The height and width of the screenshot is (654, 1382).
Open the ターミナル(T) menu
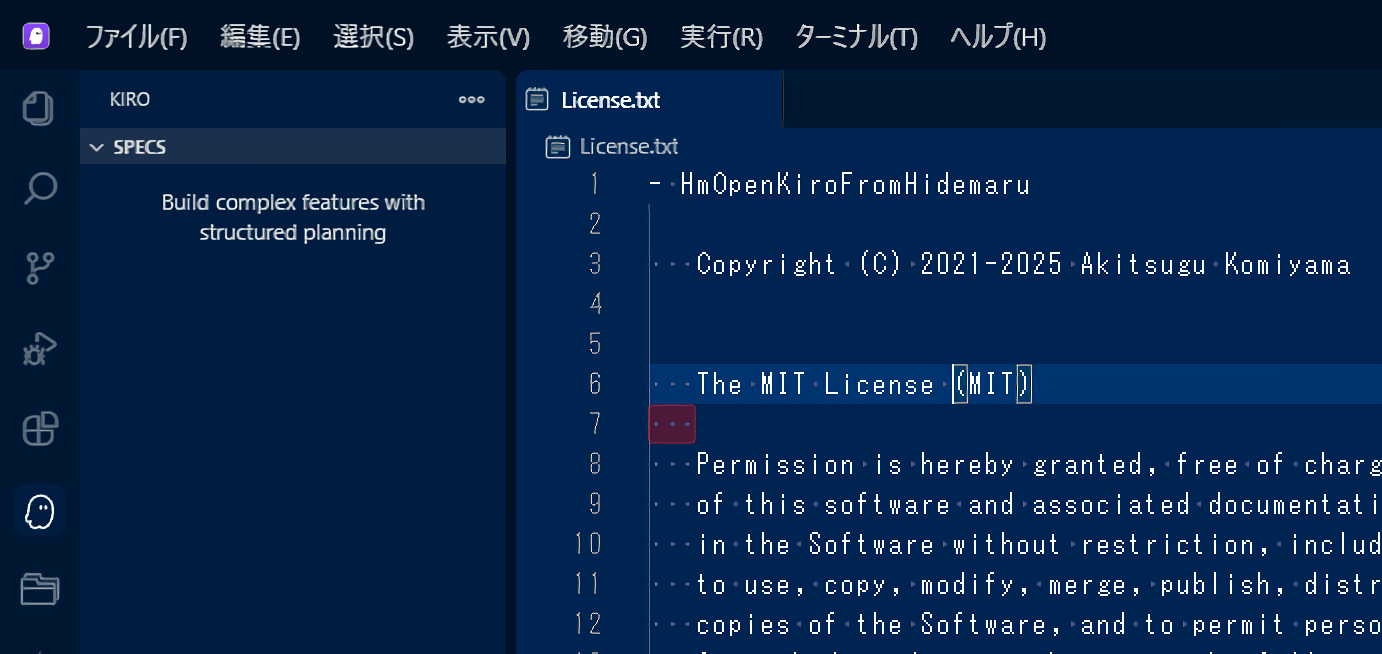coord(855,38)
